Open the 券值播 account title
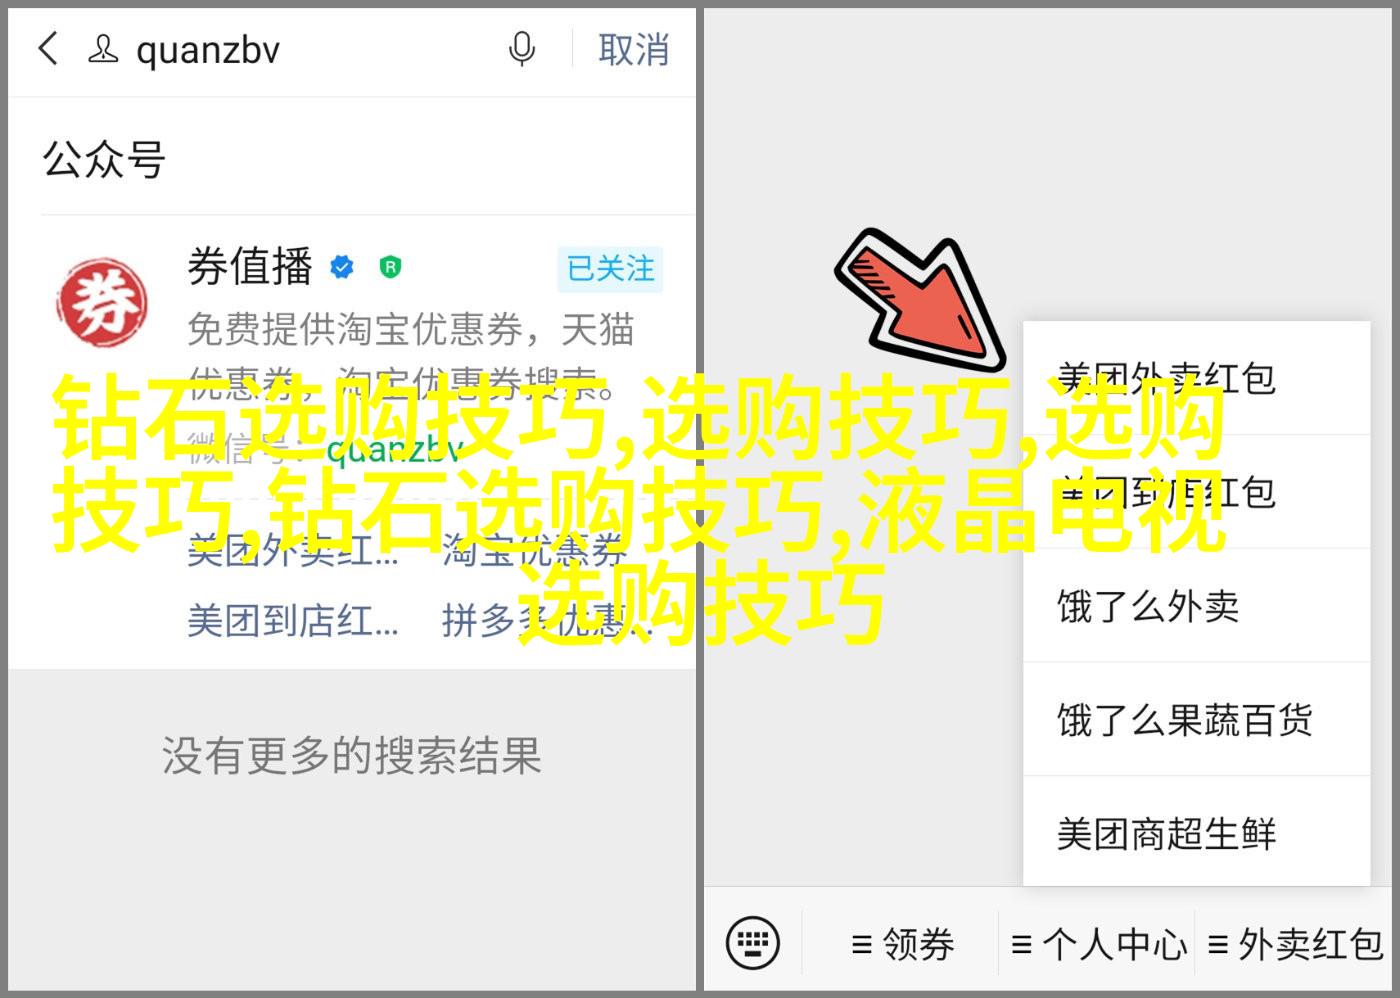The image size is (1400, 998). (250, 267)
